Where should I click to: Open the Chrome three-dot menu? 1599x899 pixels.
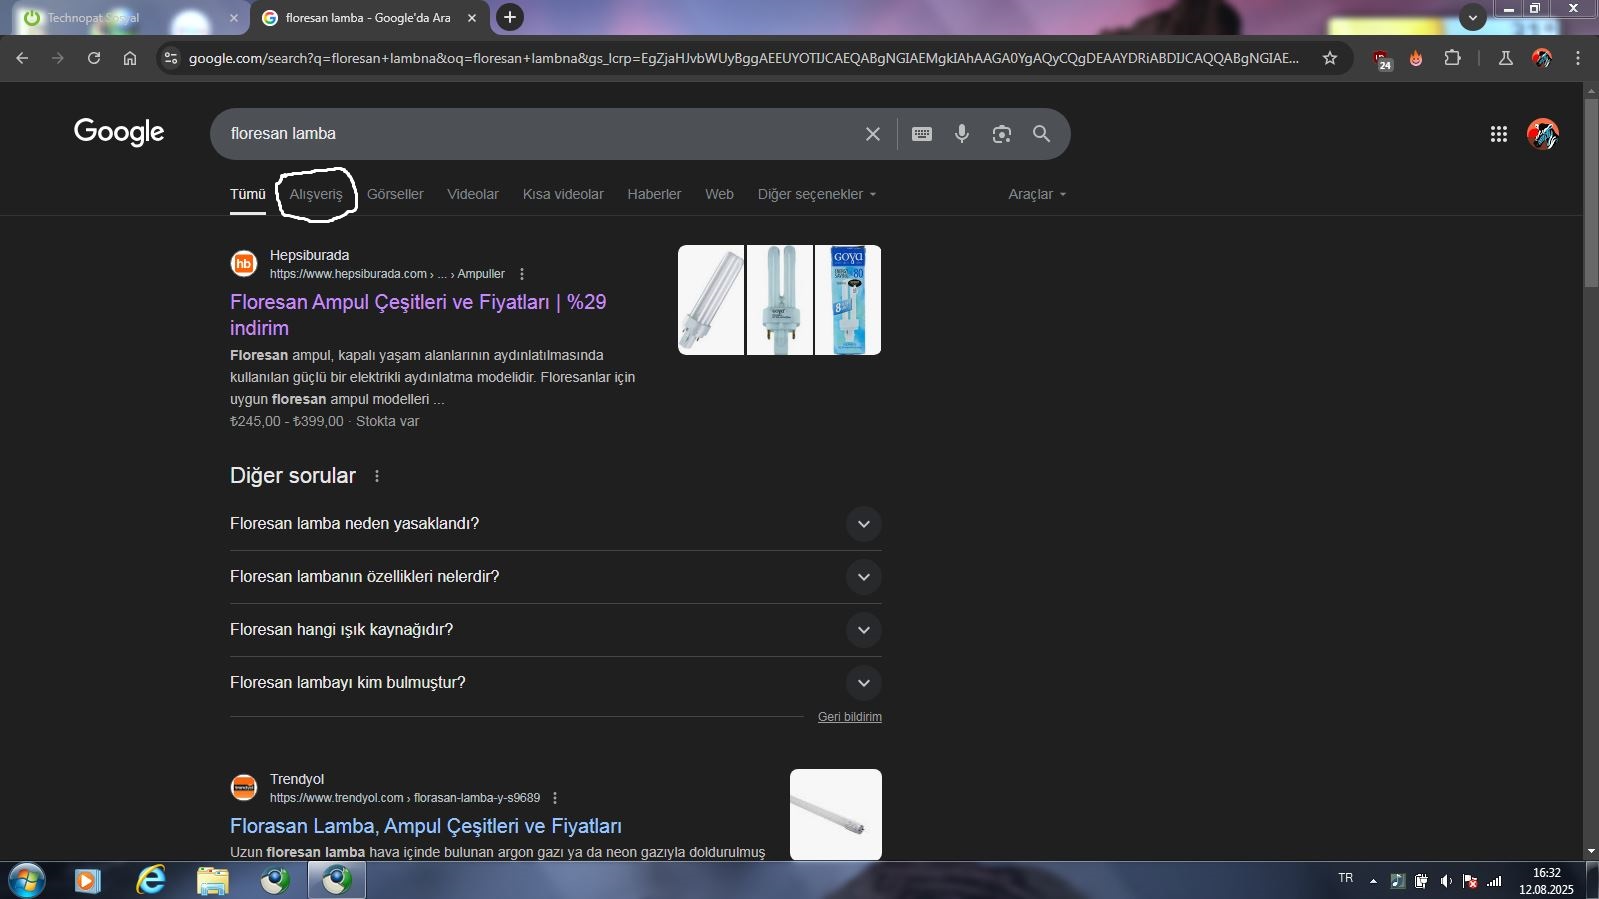pos(1578,58)
